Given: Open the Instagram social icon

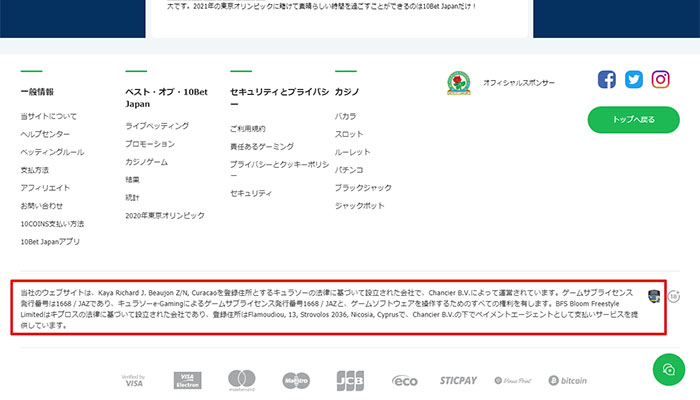Looking at the screenshot, I should (660, 79).
